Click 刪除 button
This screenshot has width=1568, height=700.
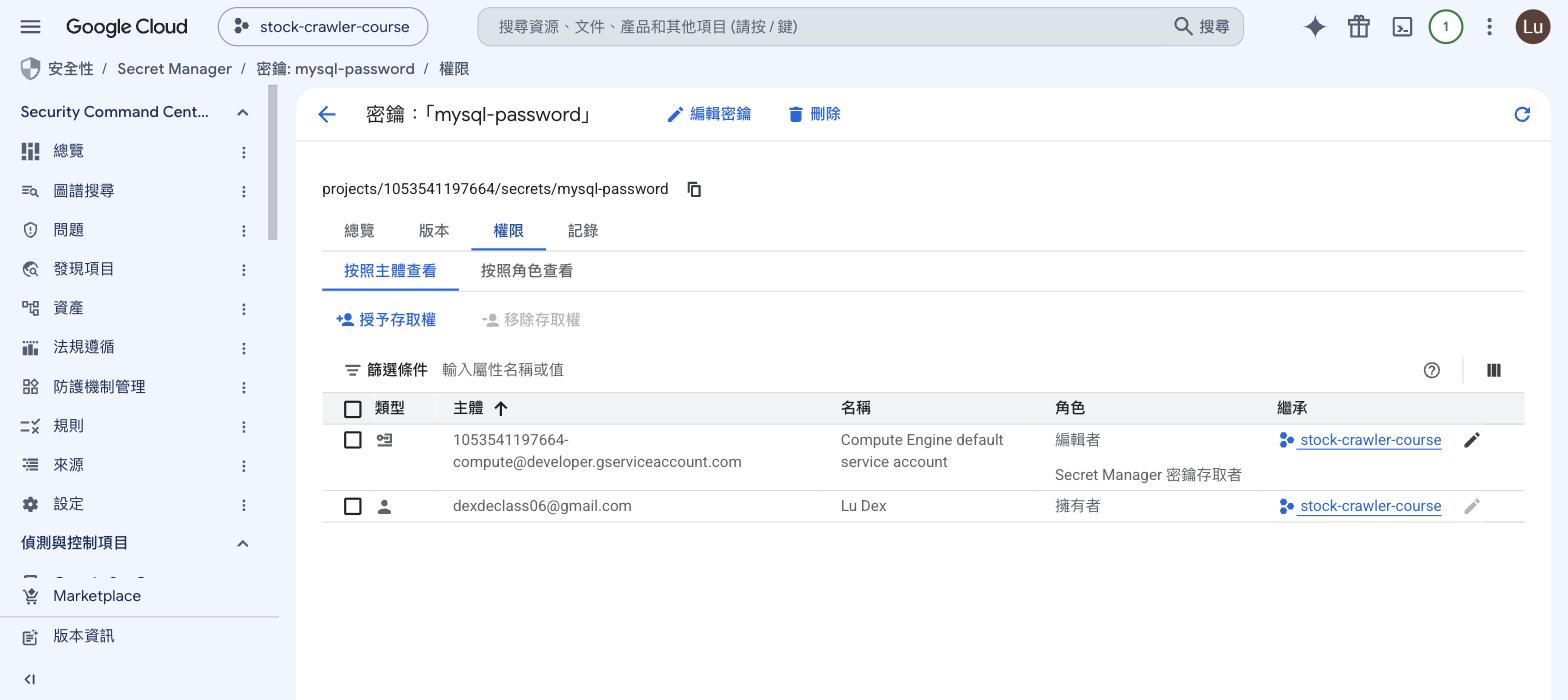[814, 114]
